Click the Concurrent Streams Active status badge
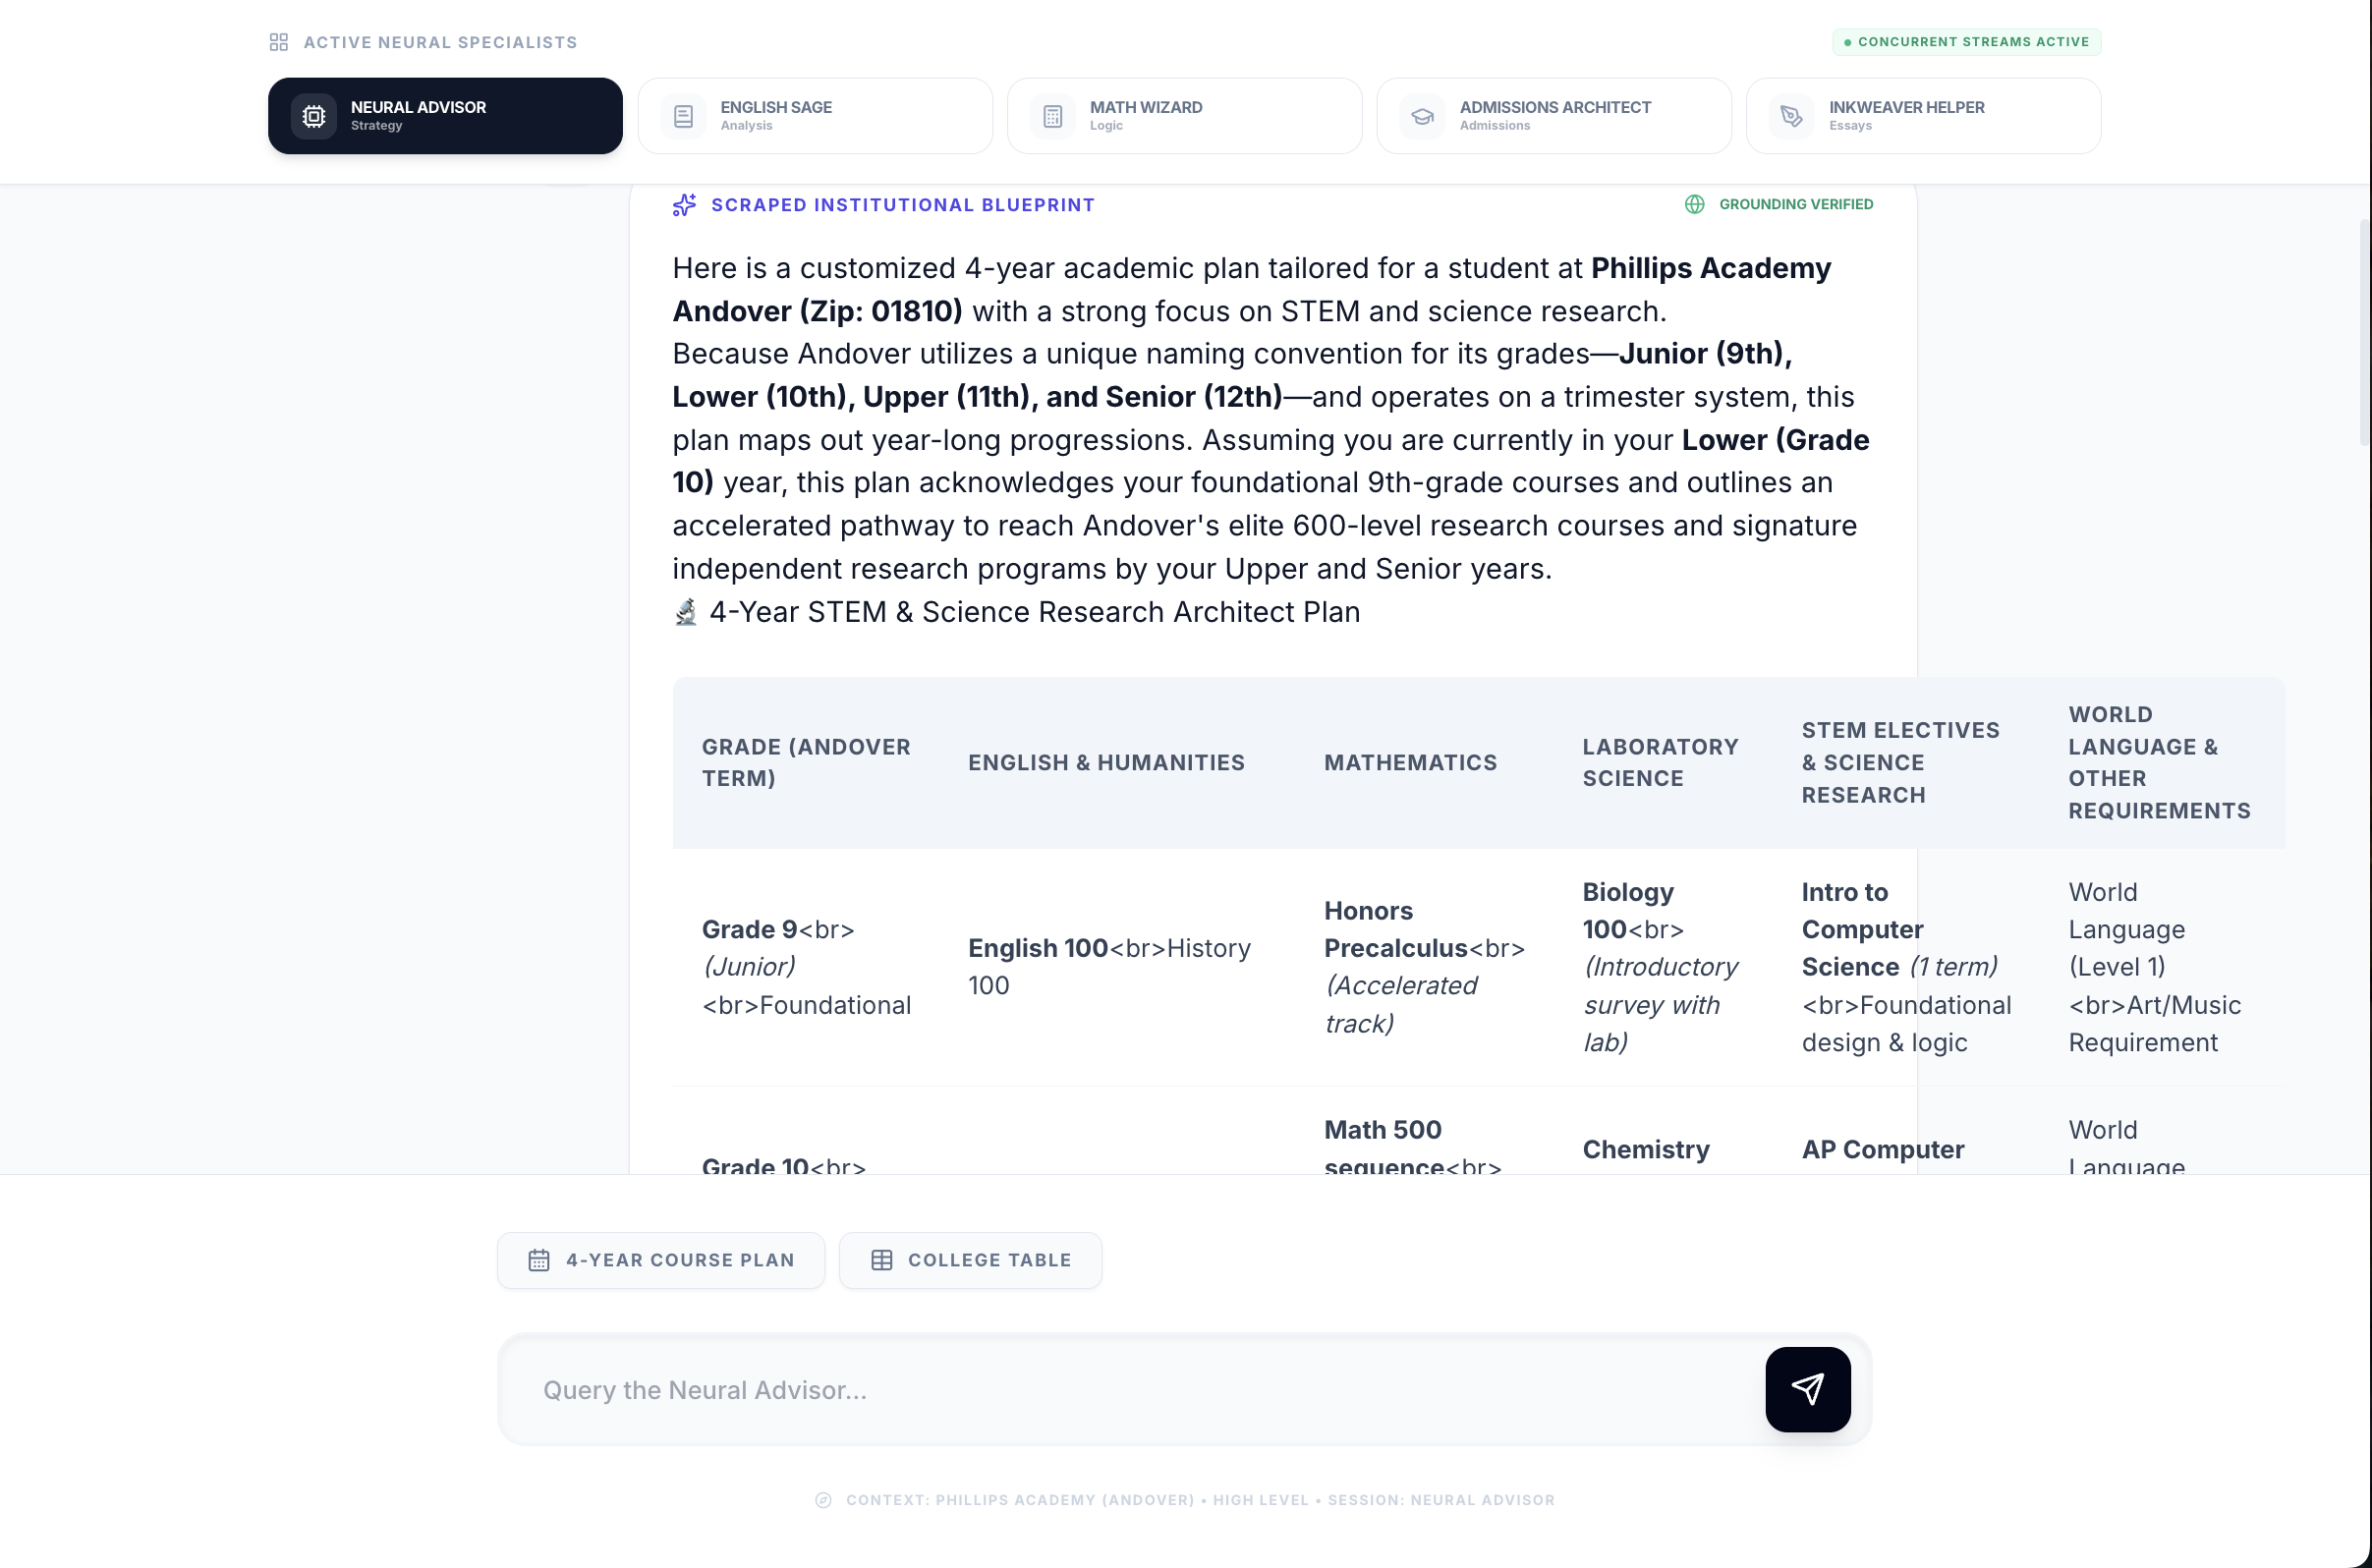The width and height of the screenshot is (2372, 1568). (x=1967, y=42)
